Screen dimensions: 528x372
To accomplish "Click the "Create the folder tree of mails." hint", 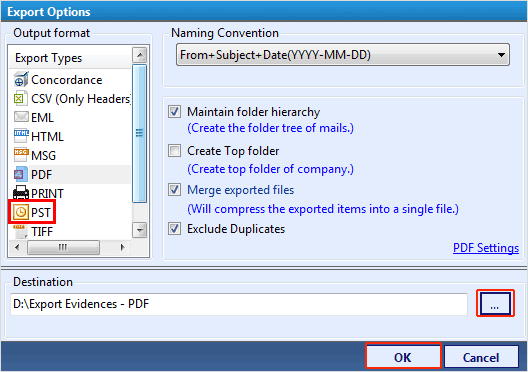I will pos(270,128).
